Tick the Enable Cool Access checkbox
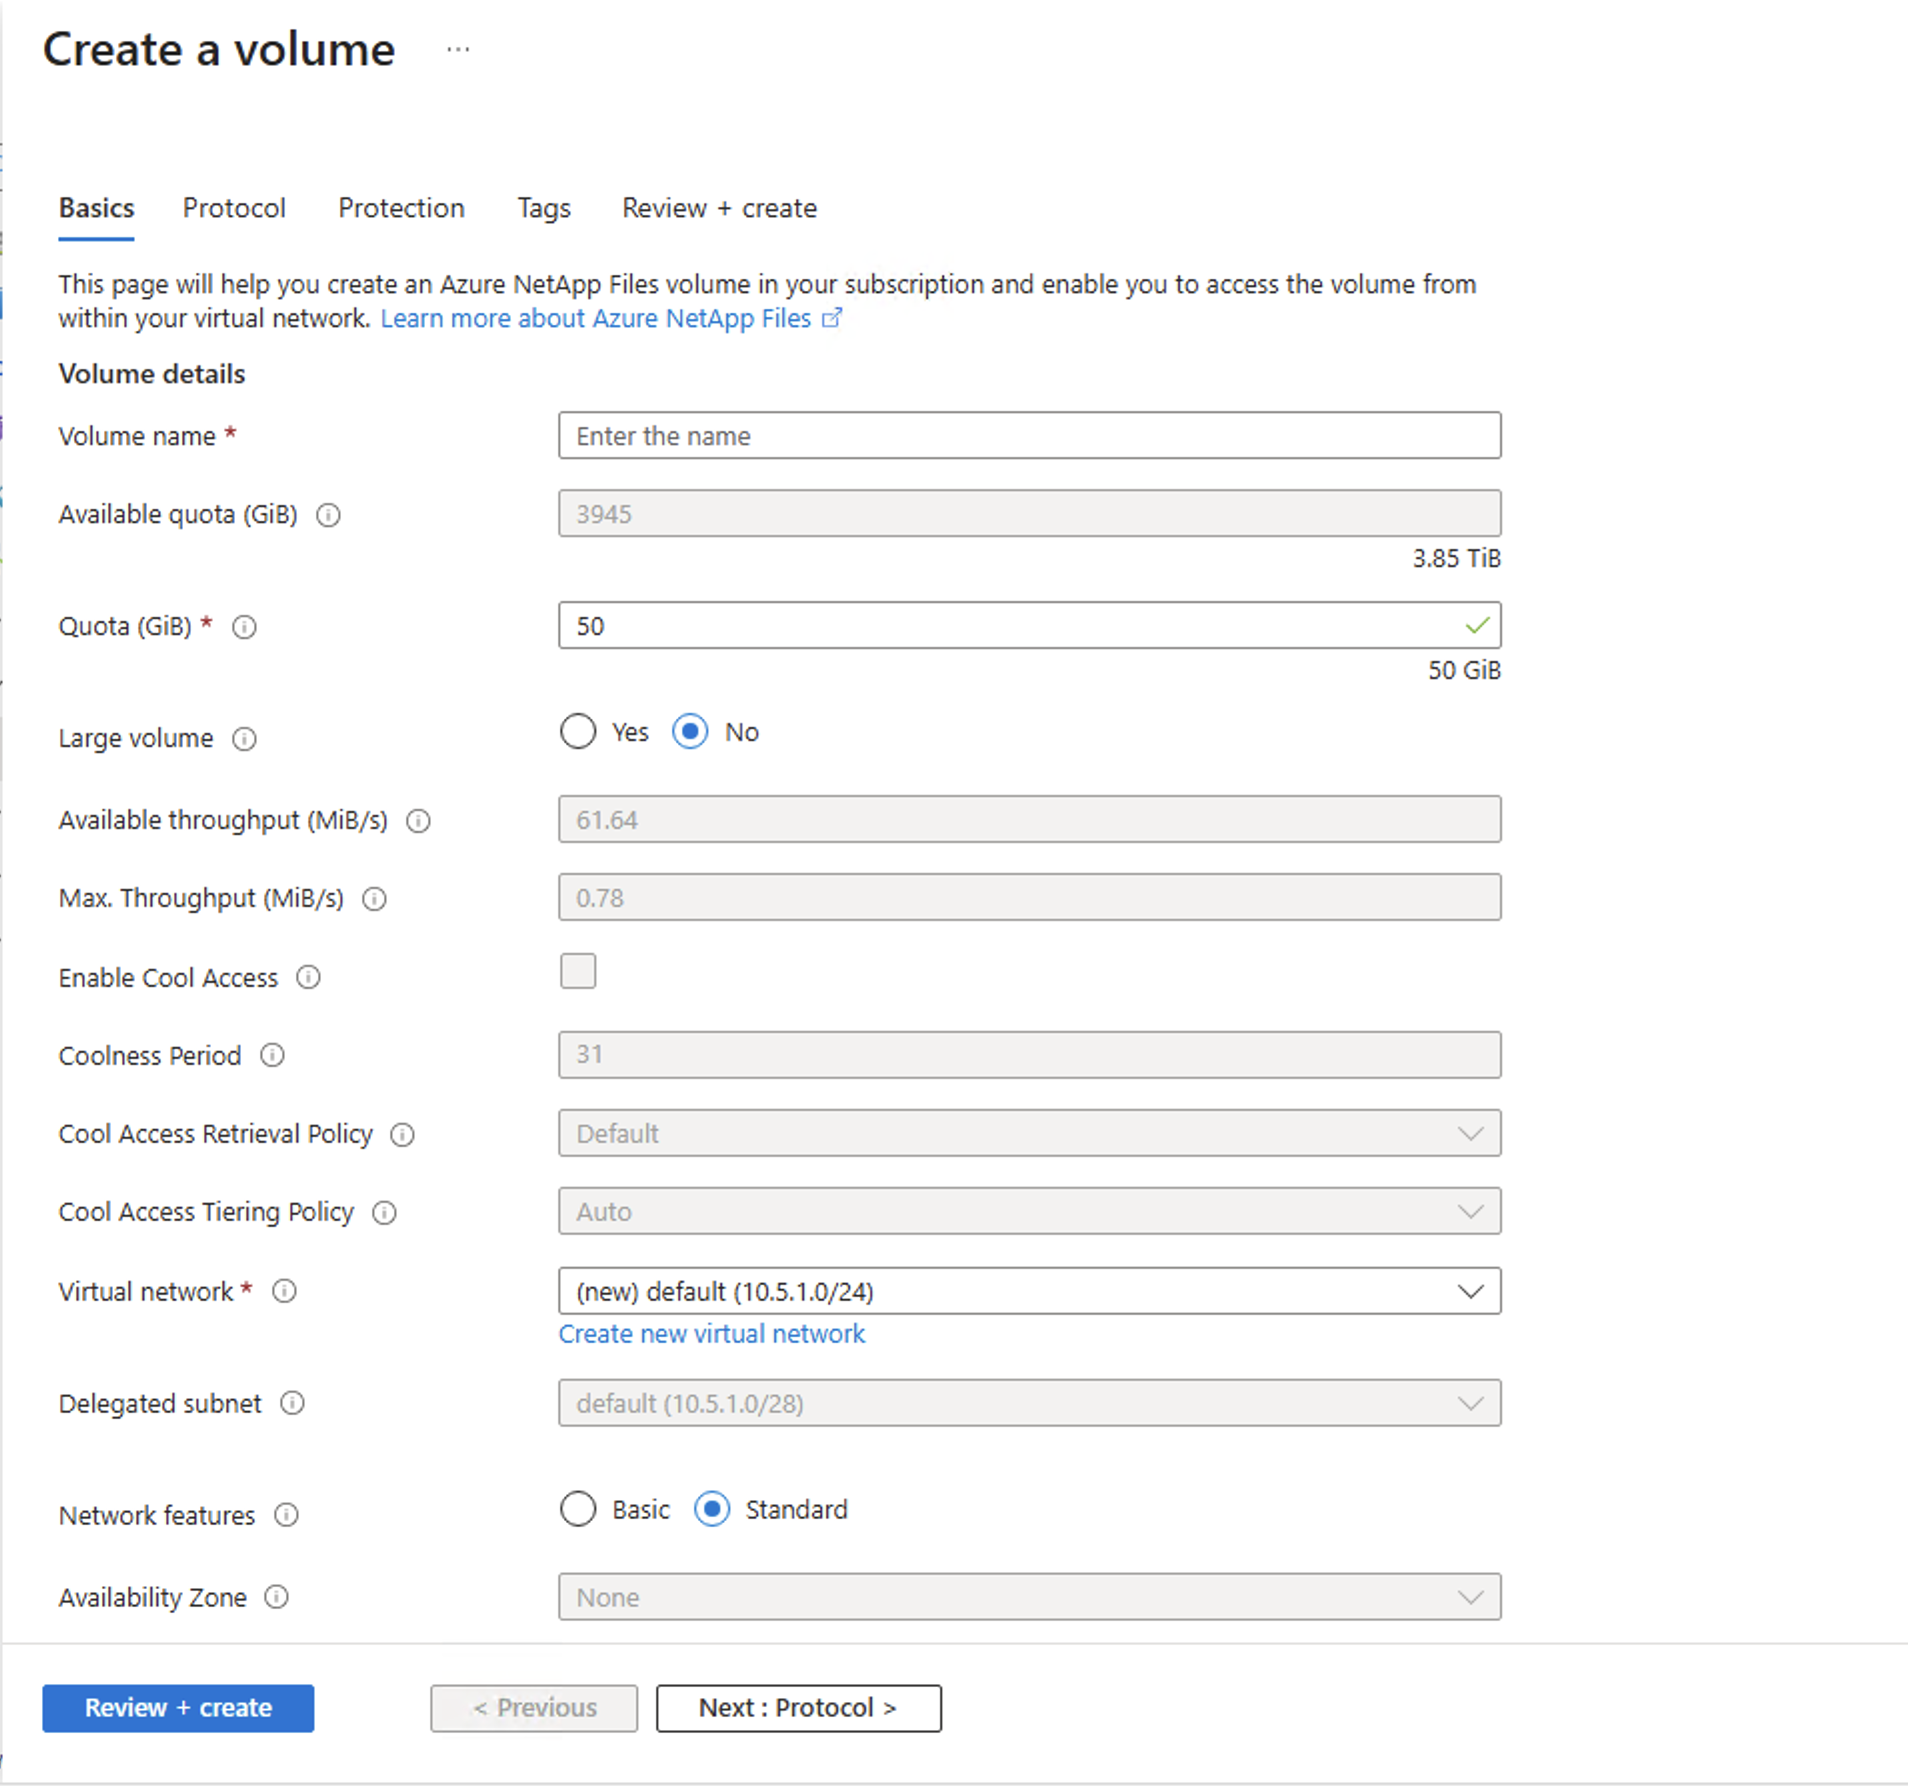 [578, 971]
